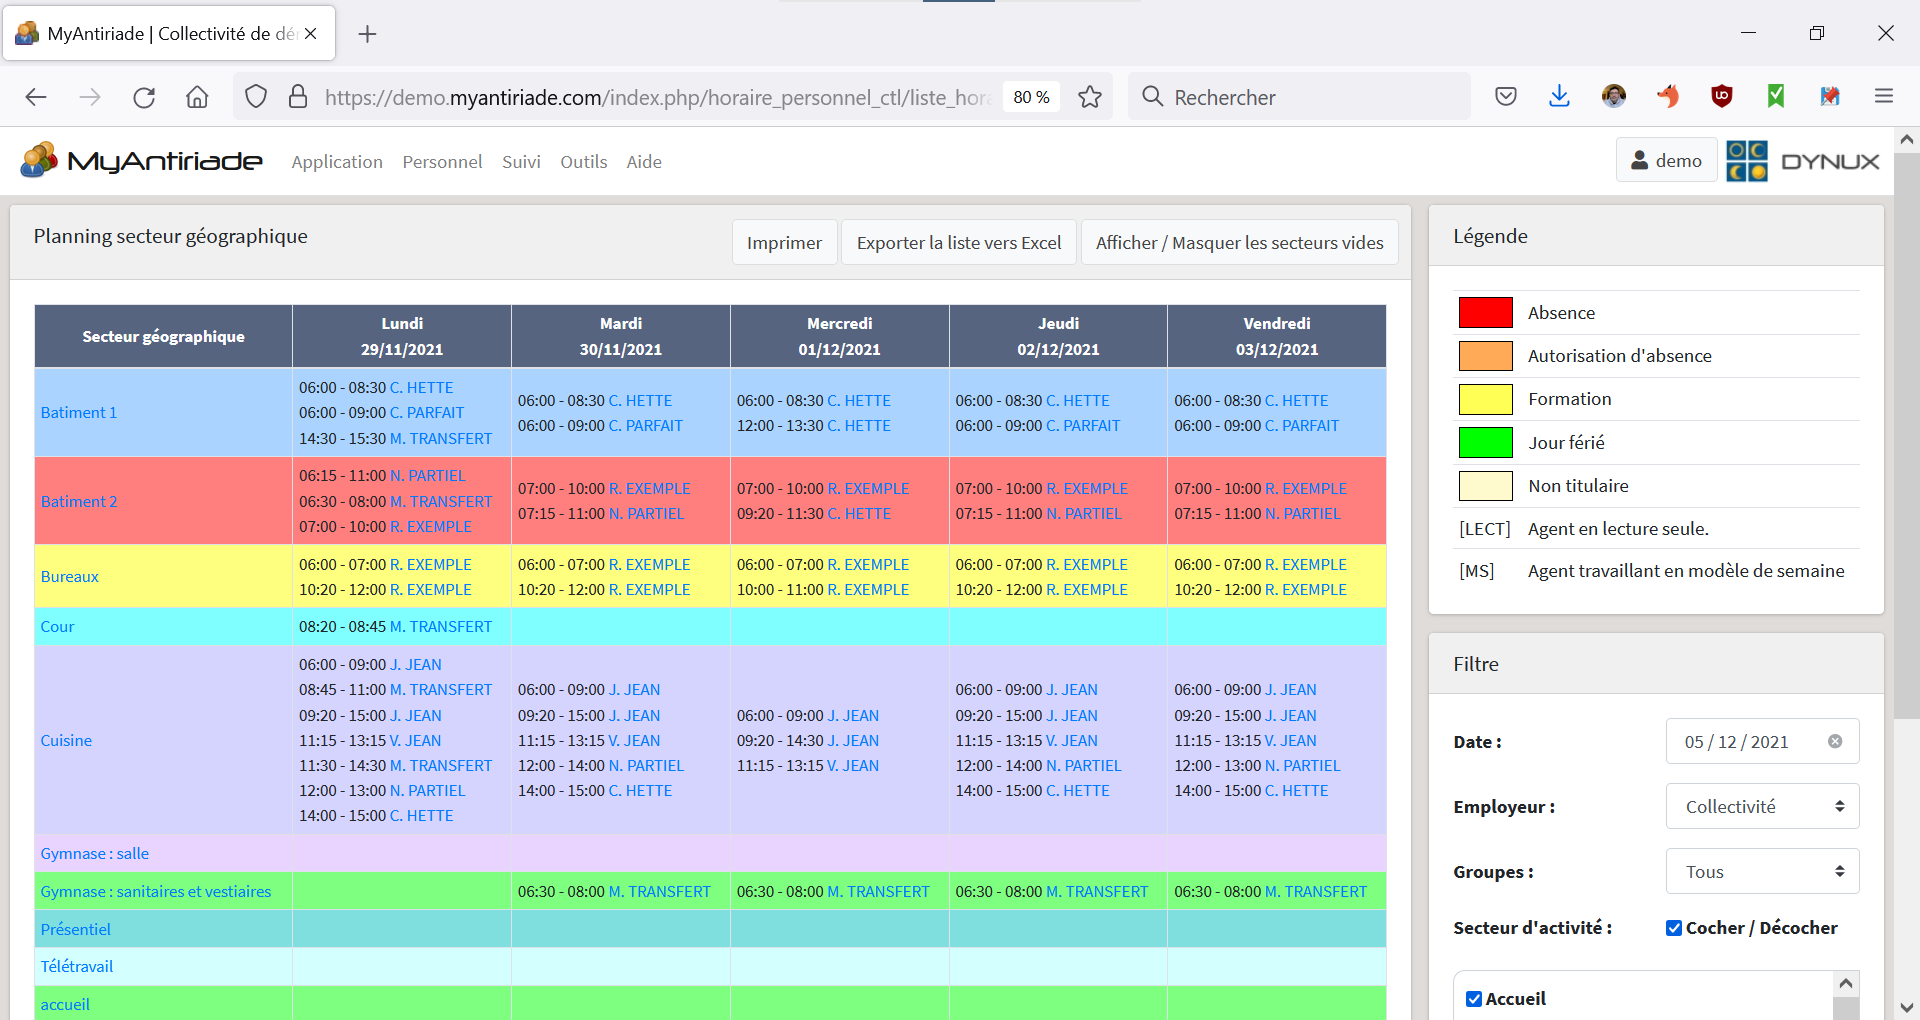Show site security padlock info
Viewport: 1920px width, 1020px height.
click(298, 97)
